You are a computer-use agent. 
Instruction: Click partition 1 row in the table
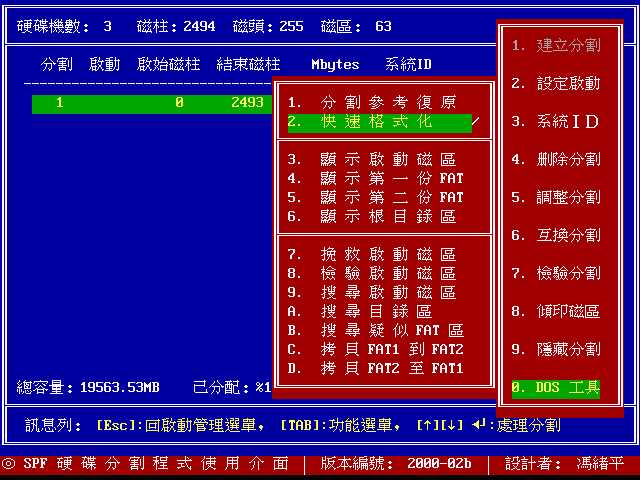[x=152, y=103]
